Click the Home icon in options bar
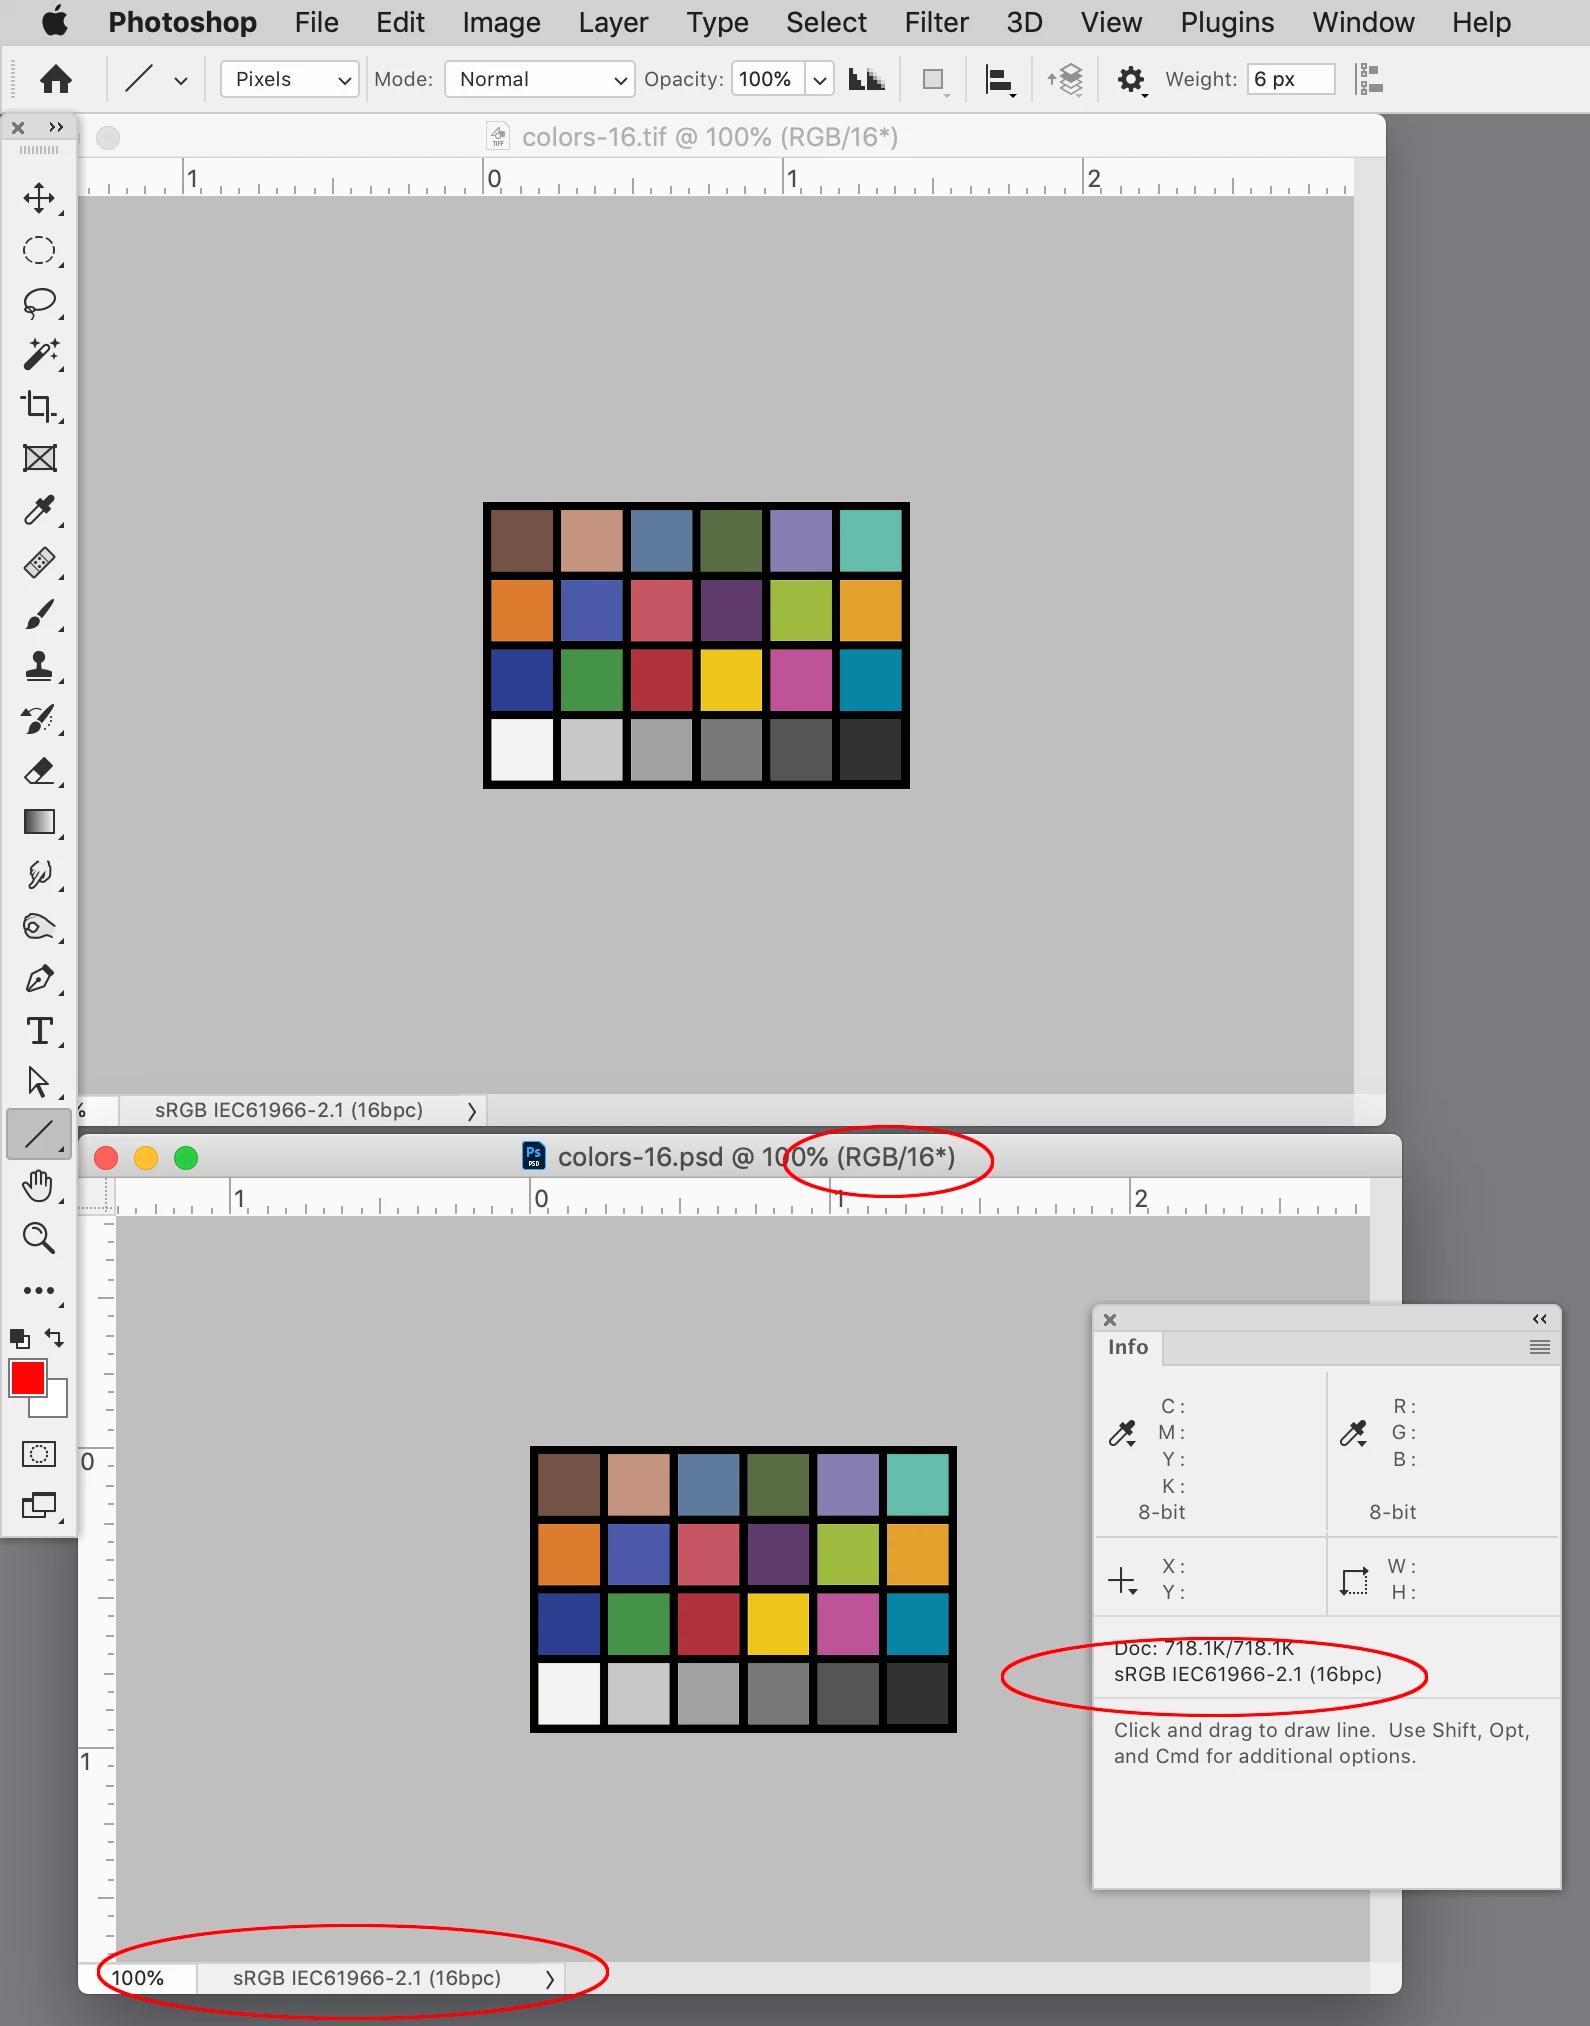Screen dimensions: 1590x2026 (56, 79)
